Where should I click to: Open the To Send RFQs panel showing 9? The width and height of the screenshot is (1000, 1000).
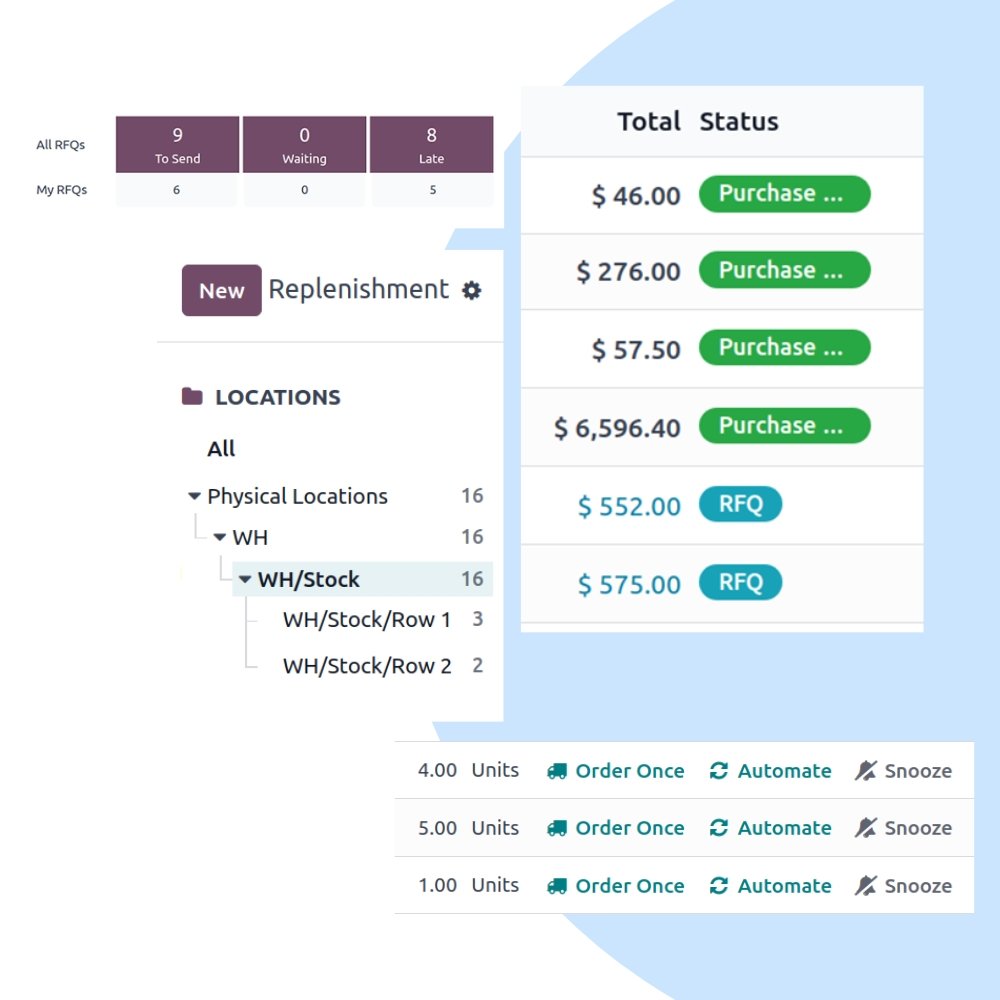click(x=177, y=144)
